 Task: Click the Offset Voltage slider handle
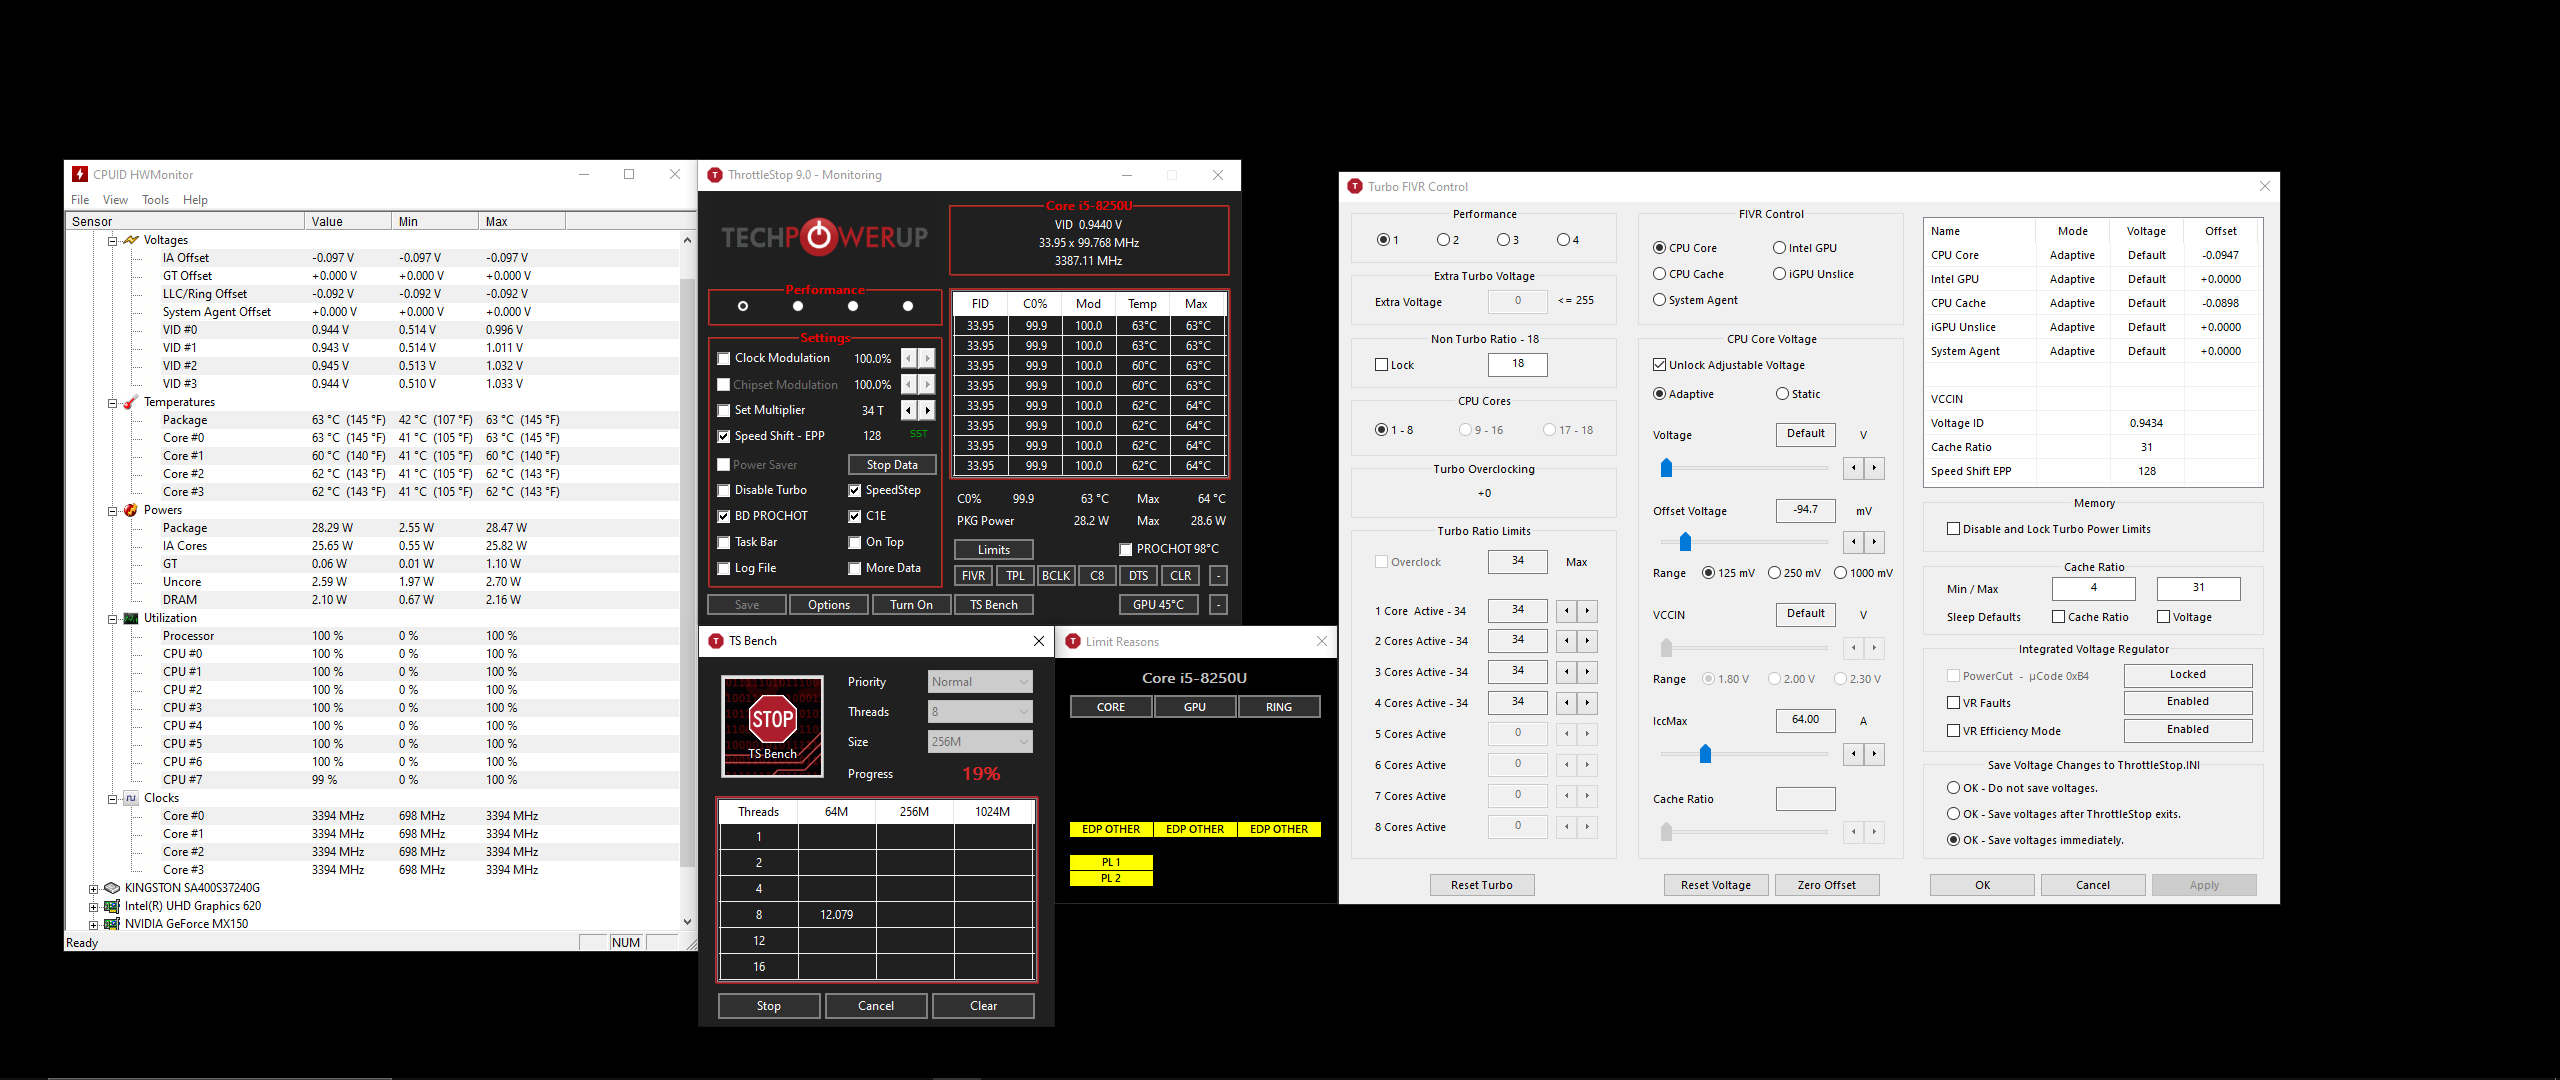point(1685,542)
